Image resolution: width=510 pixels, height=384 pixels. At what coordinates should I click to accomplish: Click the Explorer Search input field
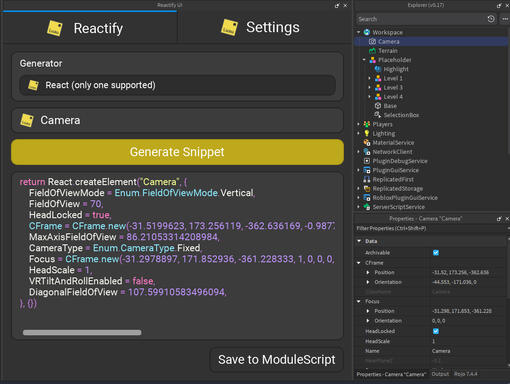pos(421,19)
